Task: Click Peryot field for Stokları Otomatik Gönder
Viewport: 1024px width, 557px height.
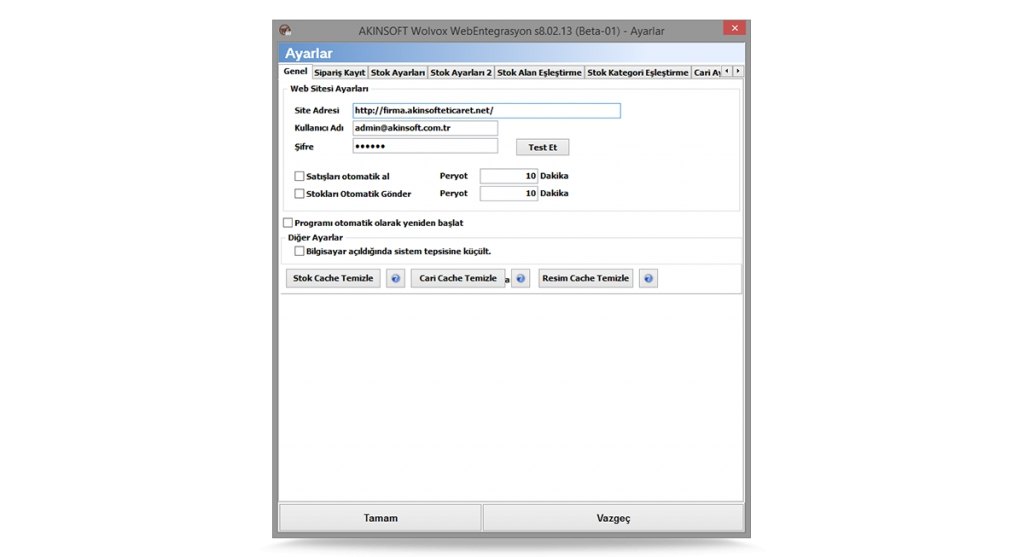Action: [509, 194]
